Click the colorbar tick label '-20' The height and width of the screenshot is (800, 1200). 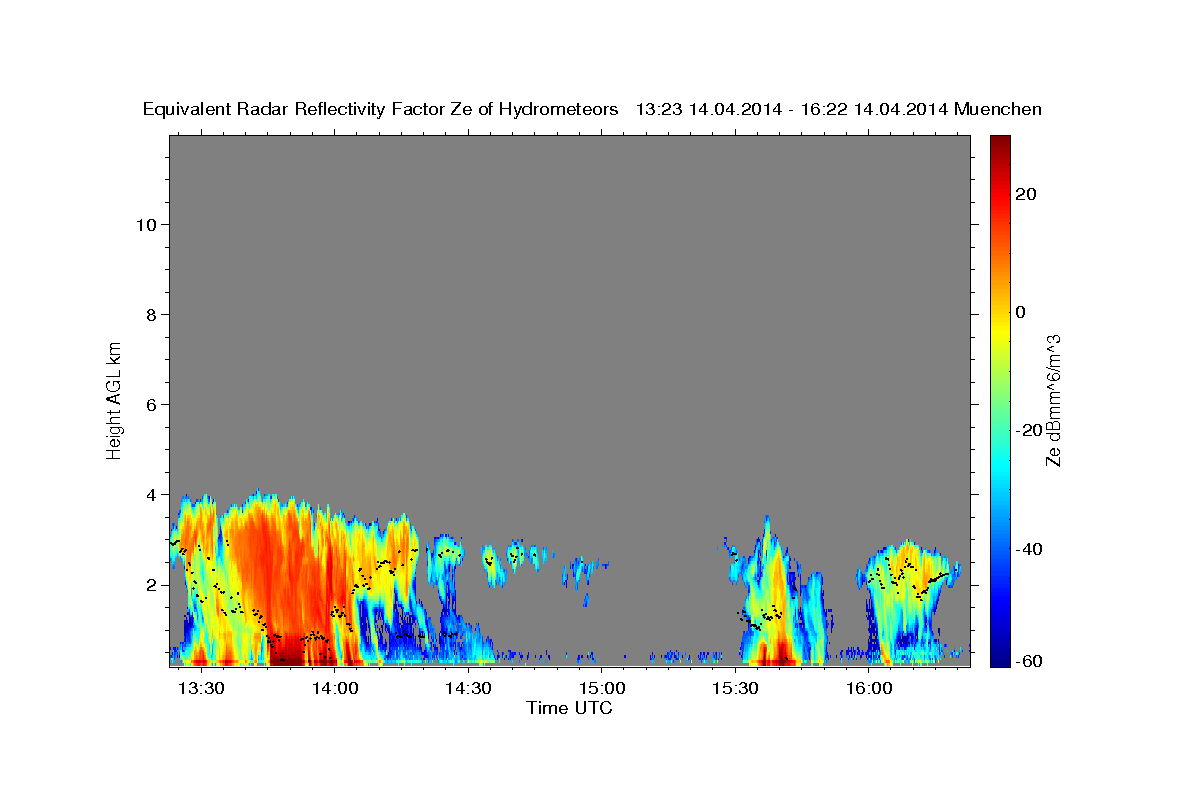coord(1027,430)
